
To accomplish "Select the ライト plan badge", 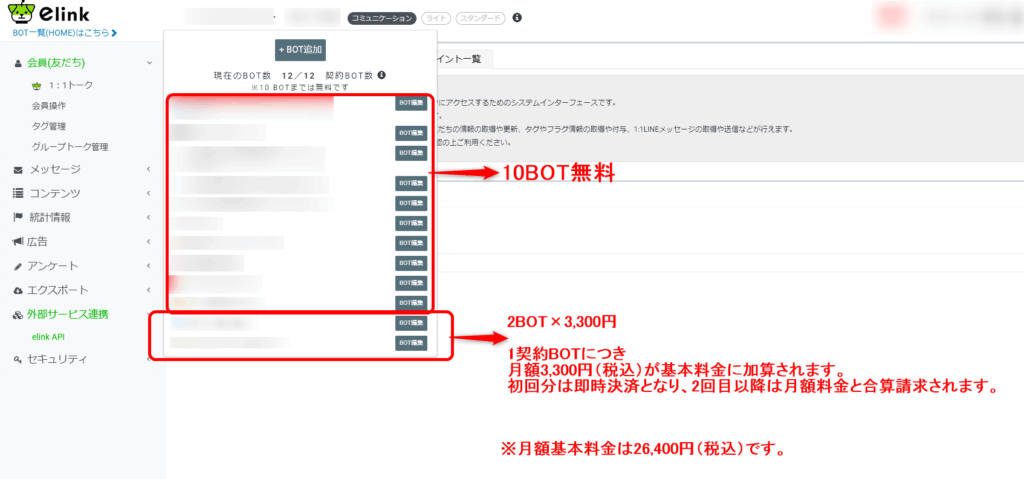I will pyautogui.click(x=435, y=18).
